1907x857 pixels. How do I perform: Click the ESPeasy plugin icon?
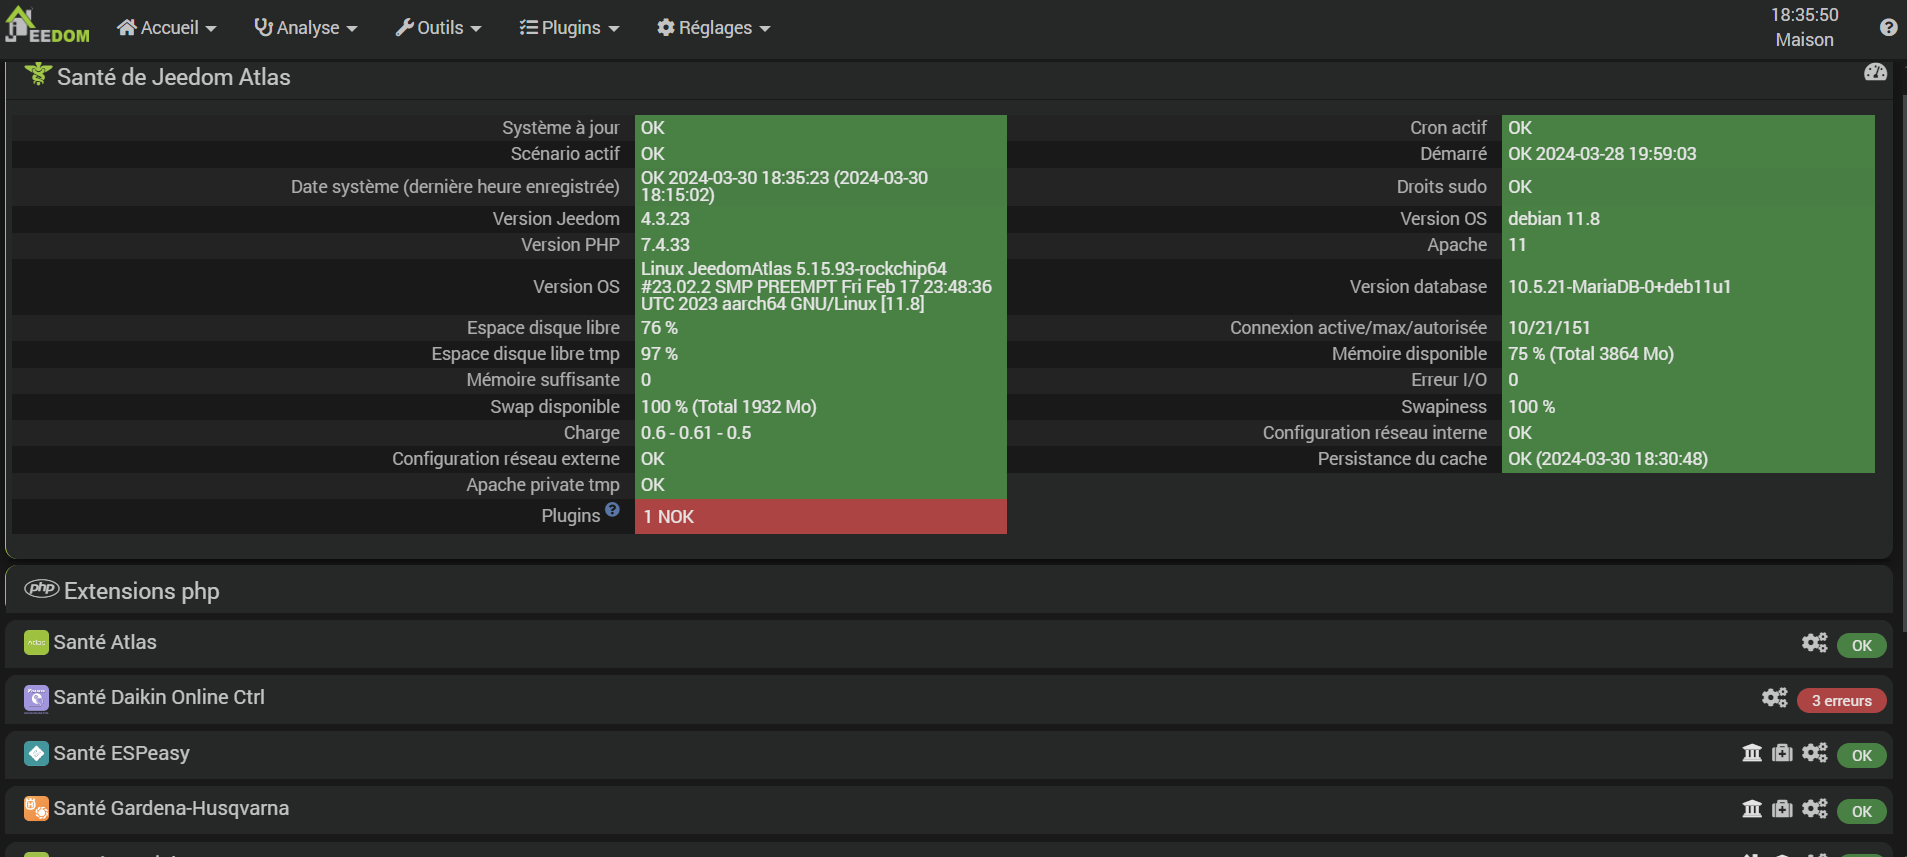pyautogui.click(x=36, y=754)
